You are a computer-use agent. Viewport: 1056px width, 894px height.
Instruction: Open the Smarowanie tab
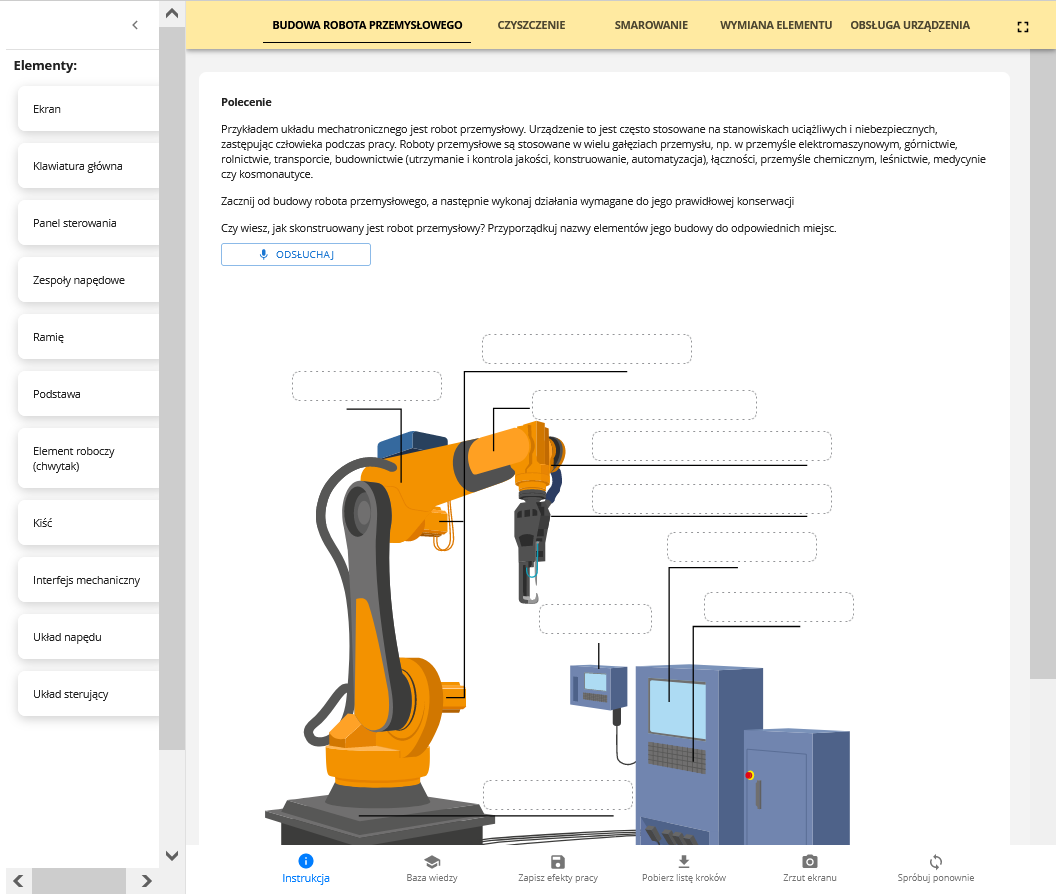point(651,25)
